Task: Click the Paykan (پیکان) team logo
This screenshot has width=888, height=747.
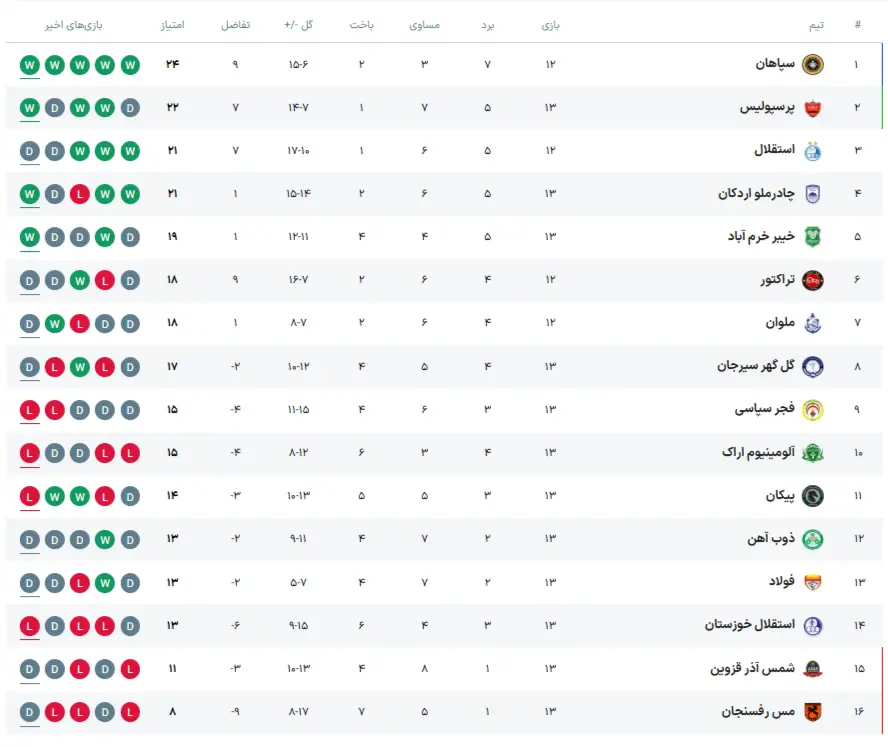Action: [x=812, y=496]
